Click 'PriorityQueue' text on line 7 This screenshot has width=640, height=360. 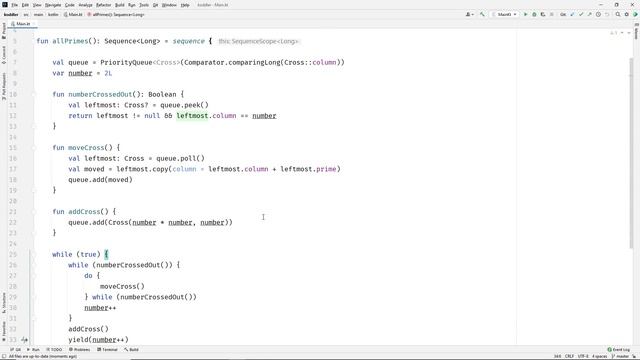126,62
